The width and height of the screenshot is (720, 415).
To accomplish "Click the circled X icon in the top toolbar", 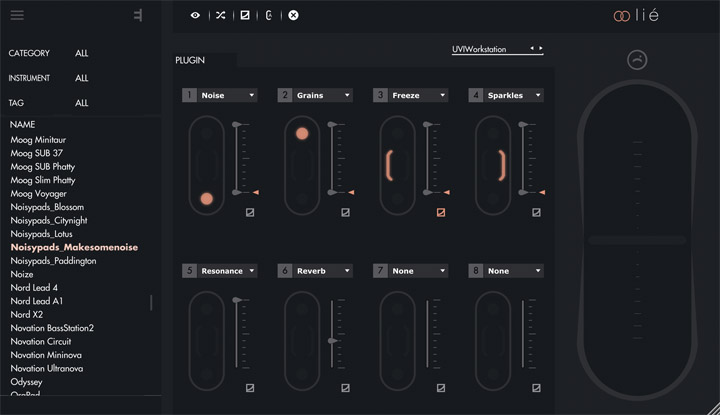I will [x=293, y=15].
